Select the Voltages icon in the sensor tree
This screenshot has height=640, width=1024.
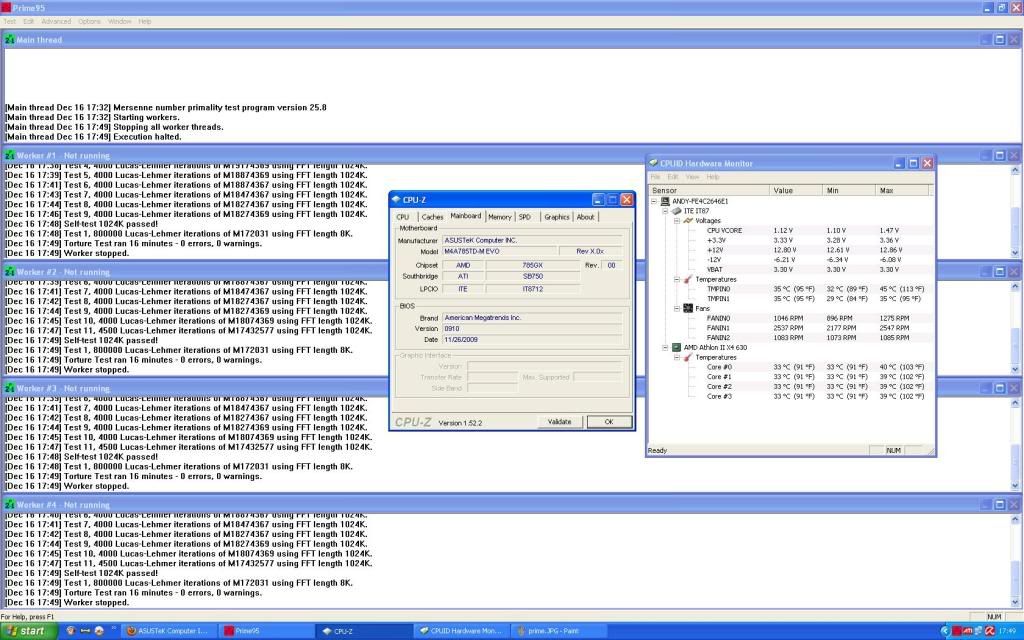pos(688,221)
